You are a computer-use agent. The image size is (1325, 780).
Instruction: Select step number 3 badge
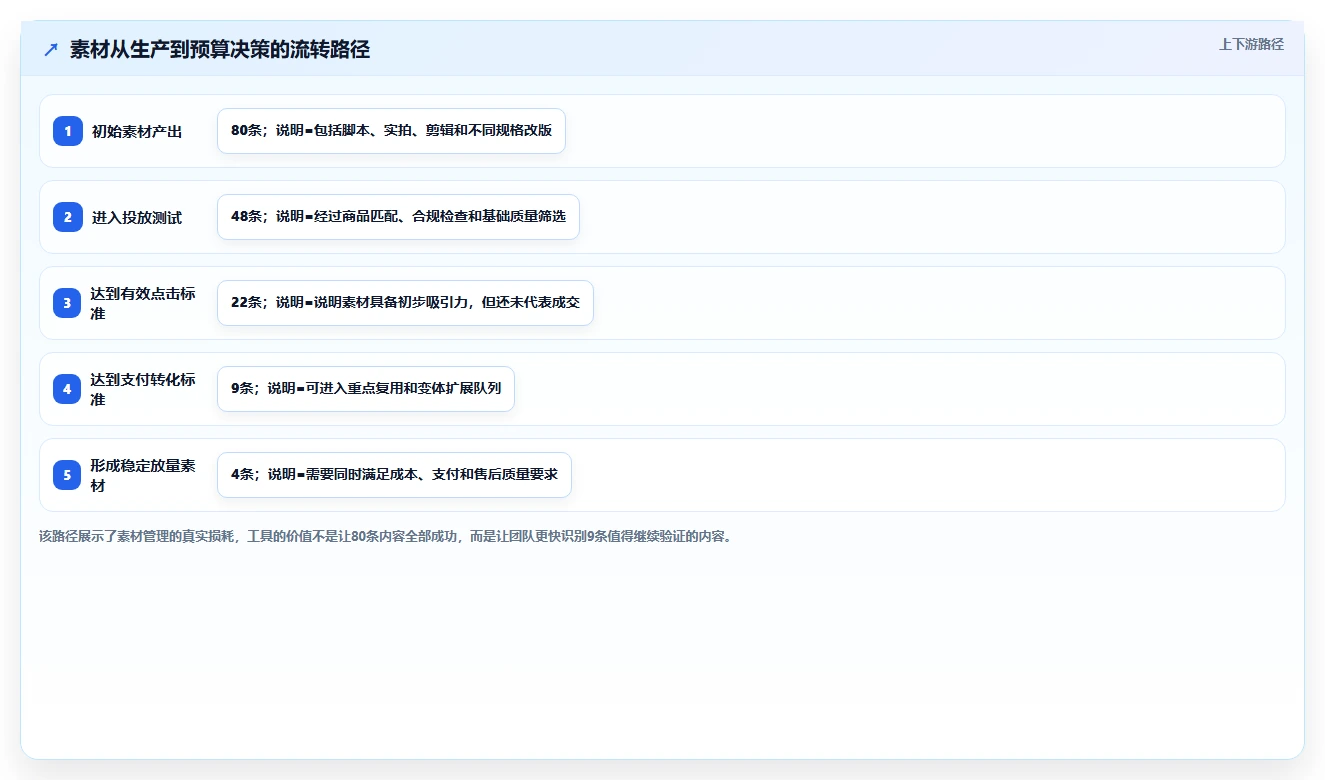pyautogui.click(x=68, y=303)
